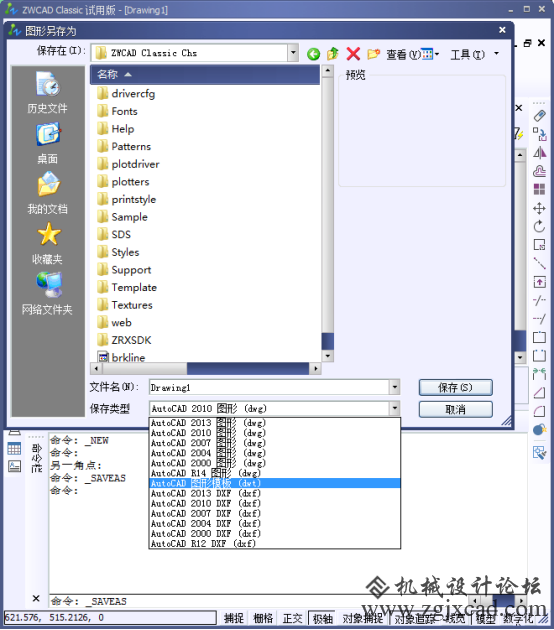Collapse the 保存类型 file type dropdown arrow
Viewport: 554px width, 630px height.
point(395,409)
